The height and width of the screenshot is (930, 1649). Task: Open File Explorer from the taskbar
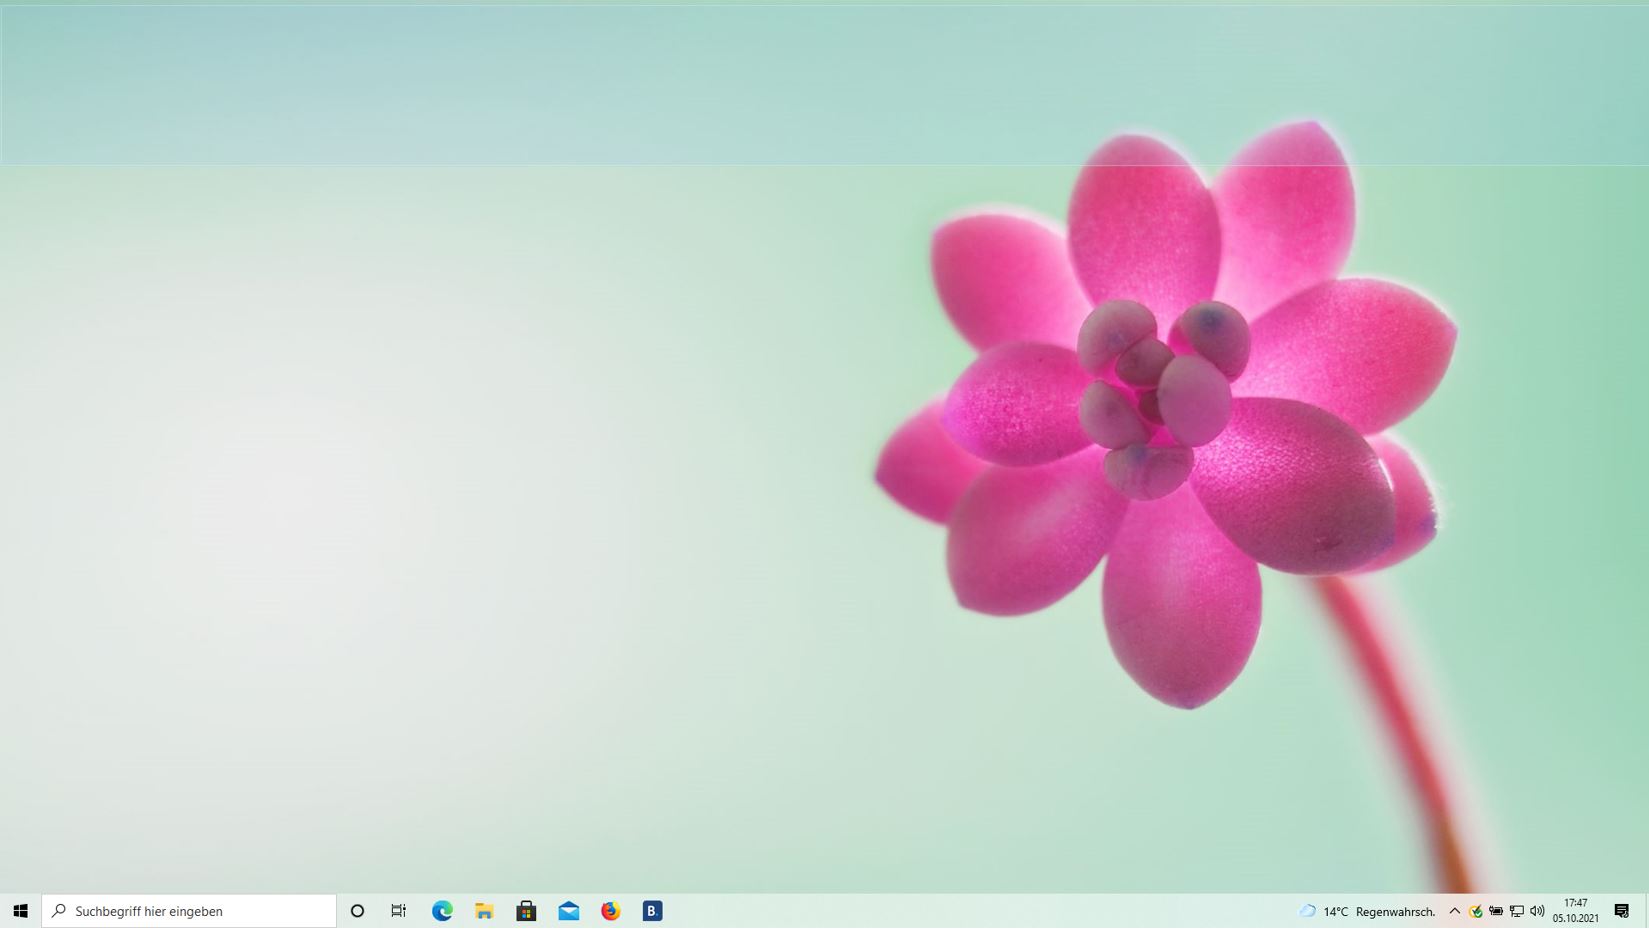tap(484, 911)
